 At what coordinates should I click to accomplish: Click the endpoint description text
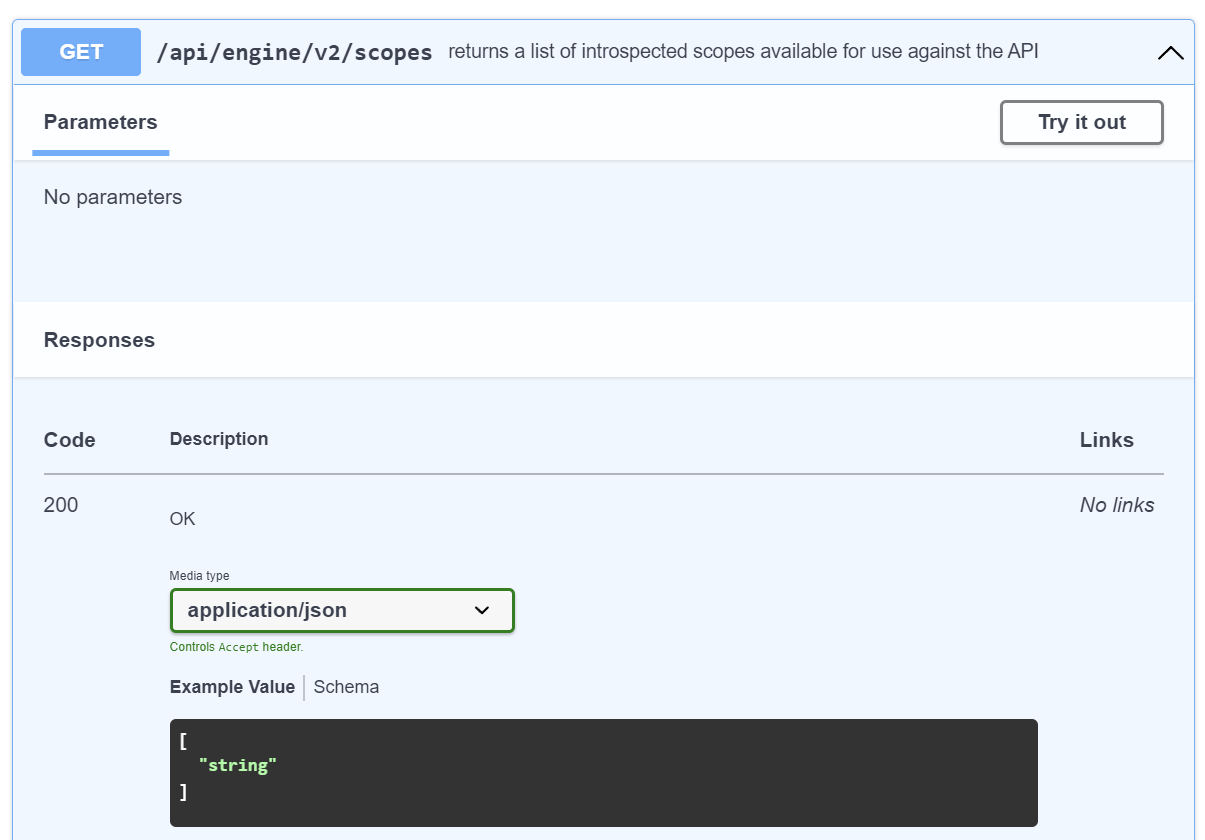(745, 51)
